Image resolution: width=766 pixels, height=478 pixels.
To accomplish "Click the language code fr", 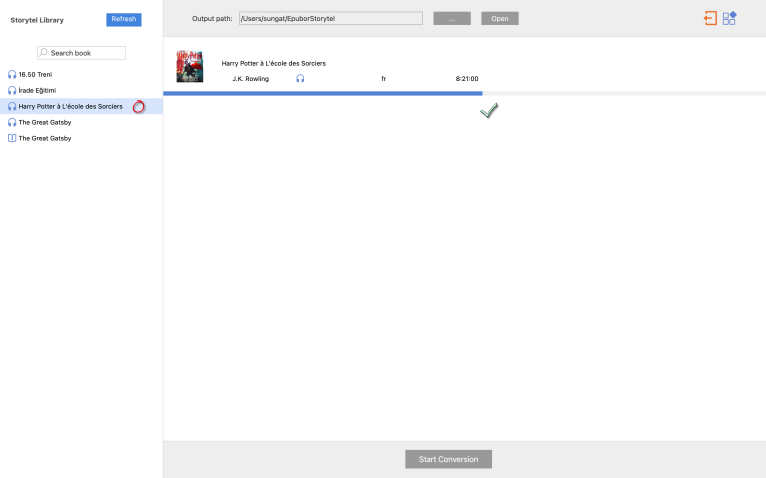I will pos(383,79).
